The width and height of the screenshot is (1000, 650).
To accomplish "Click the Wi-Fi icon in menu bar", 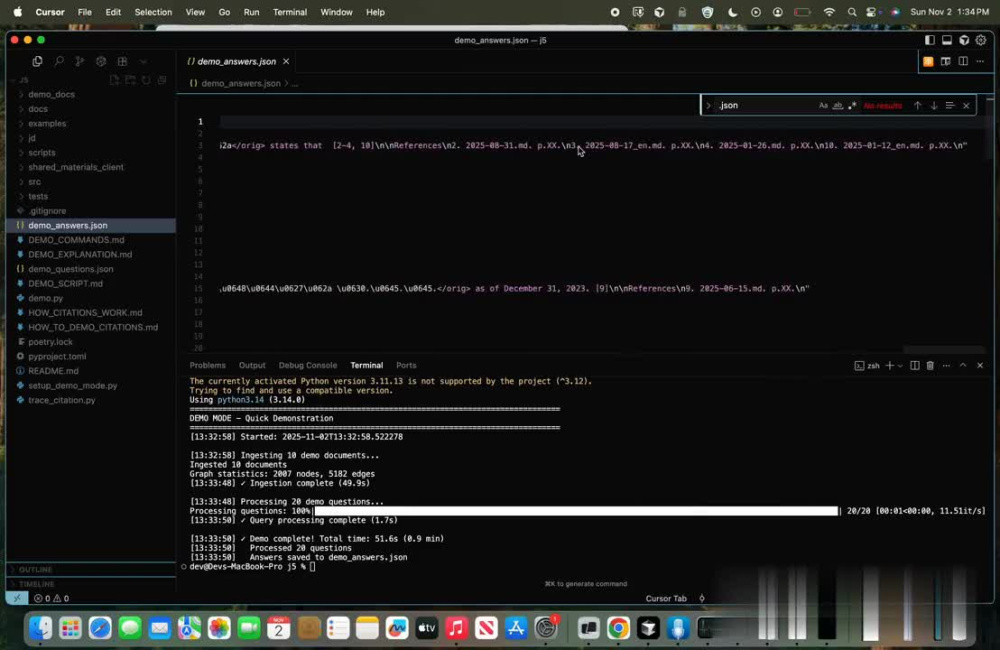I will (x=828, y=12).
